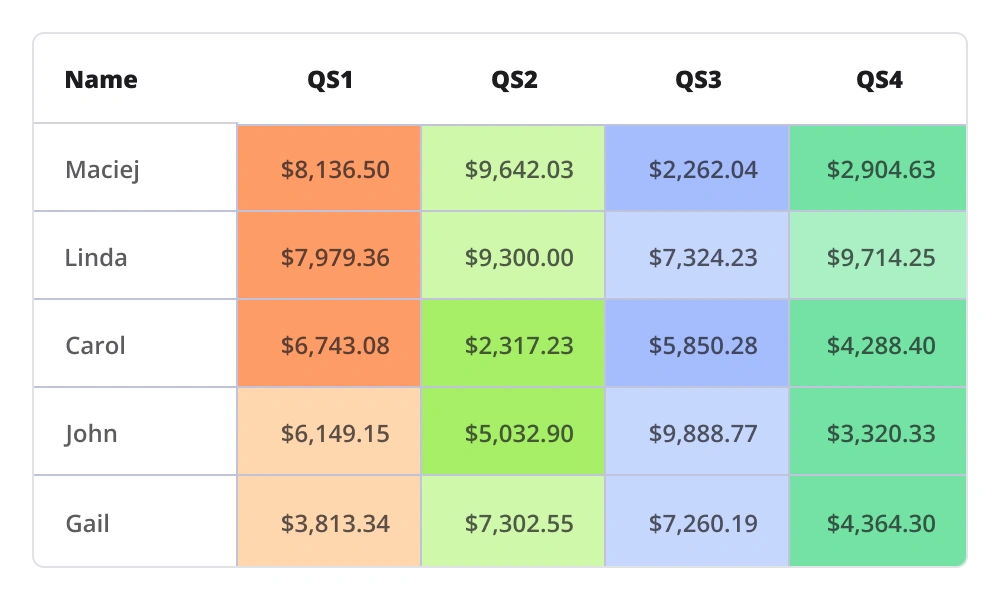
Task: Select the Carol name cell
Action: click(96, 346)
